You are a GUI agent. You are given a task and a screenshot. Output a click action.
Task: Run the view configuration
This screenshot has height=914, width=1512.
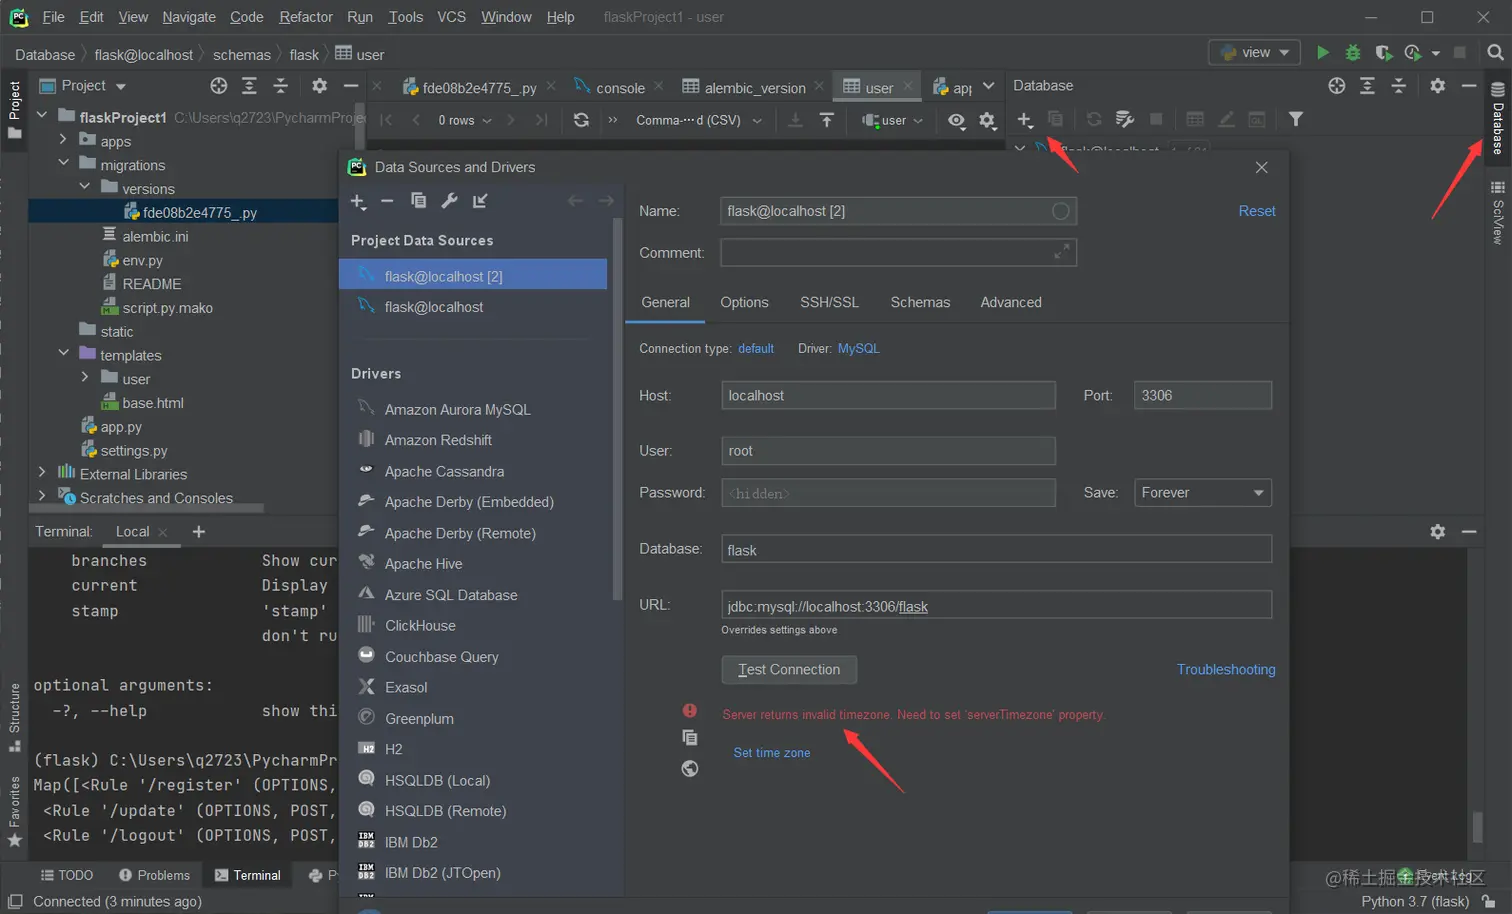coord(1322,52)
